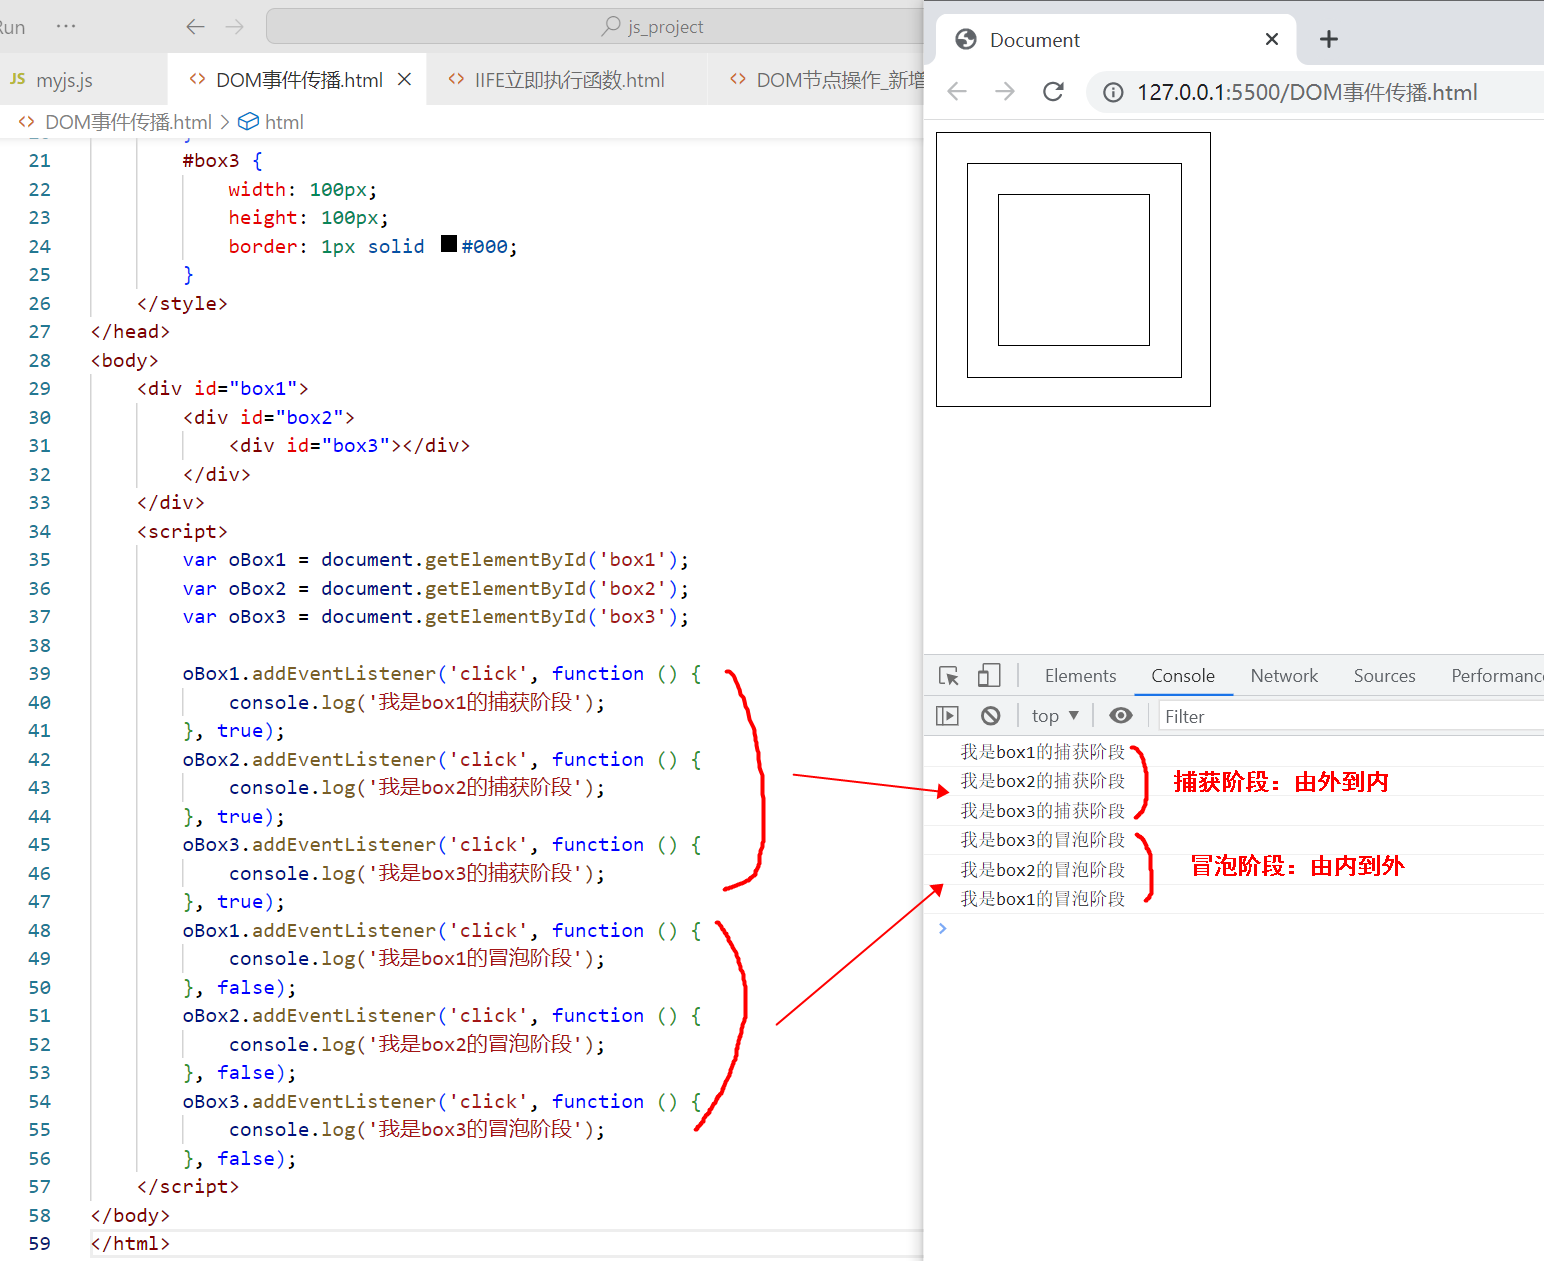Screen dimensions: 1544x1261
Task: Open the IIFE立即执行函数.html tab
Action: point(568,80)
